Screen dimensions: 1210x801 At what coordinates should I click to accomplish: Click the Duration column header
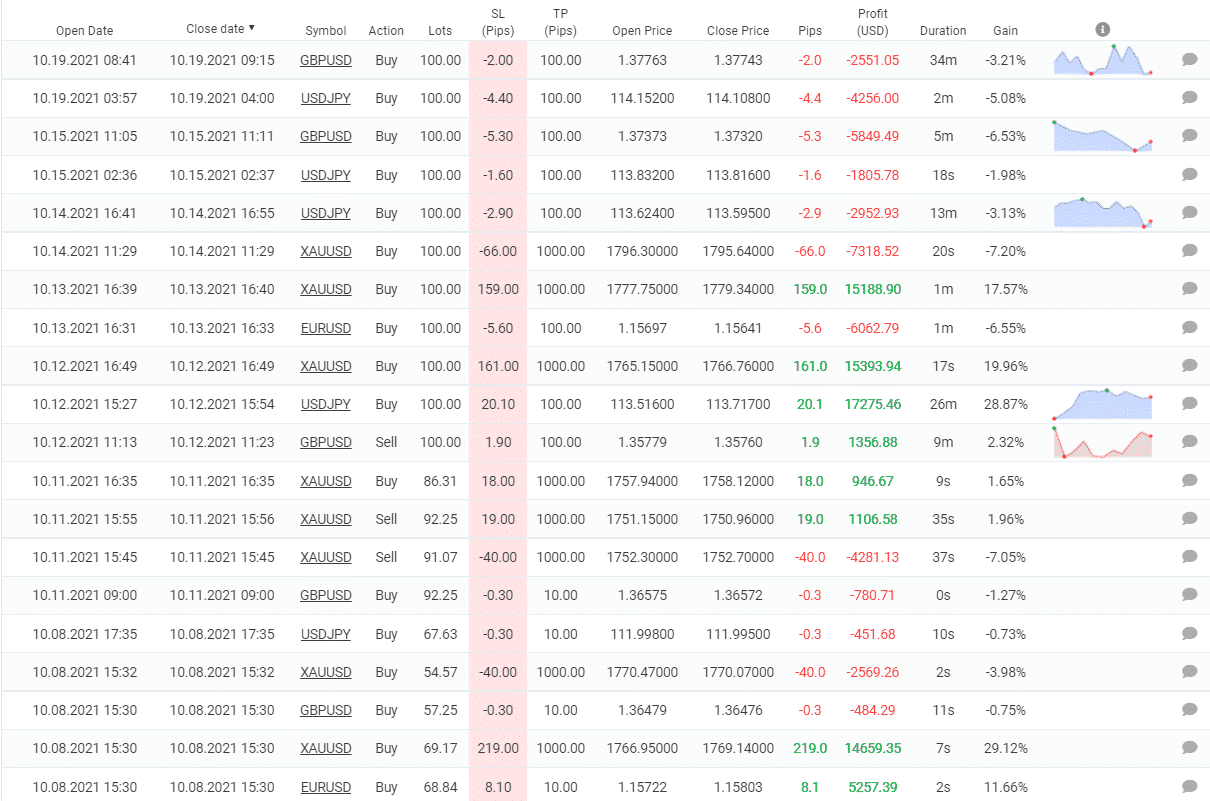pyautogui.click(x=943, y=30)
